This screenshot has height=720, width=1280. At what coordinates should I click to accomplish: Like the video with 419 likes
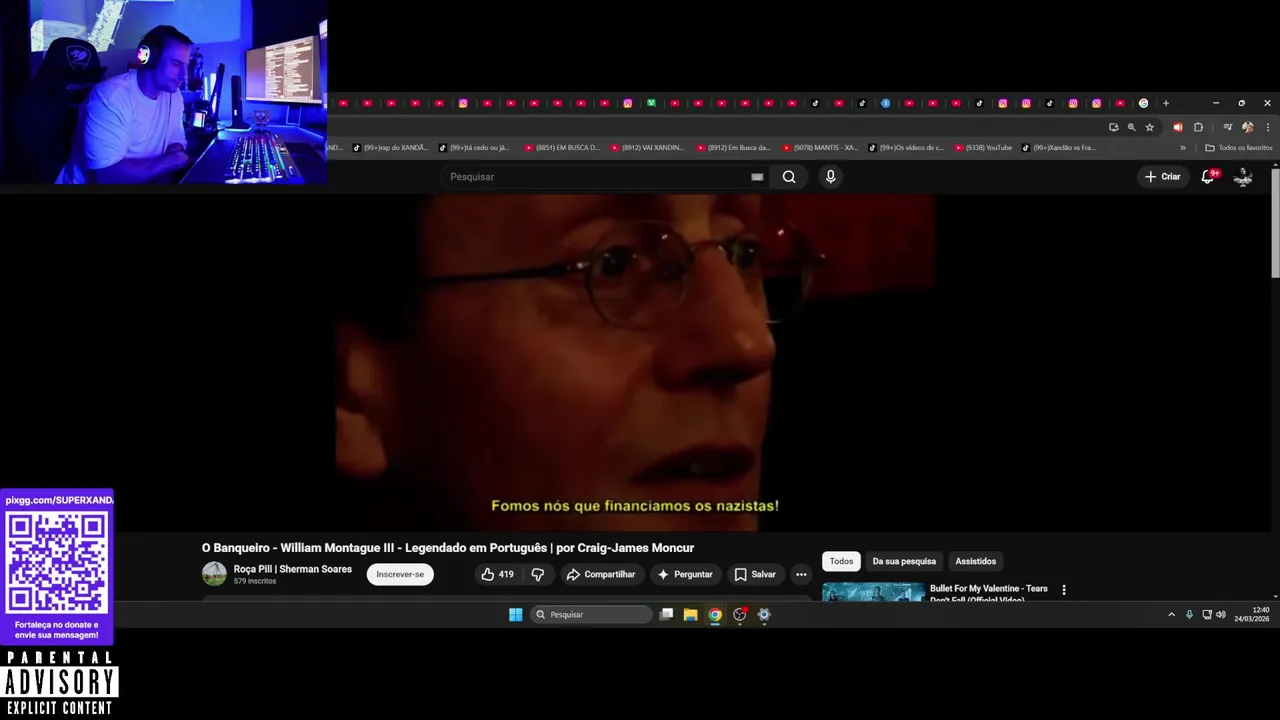[497, 574]
